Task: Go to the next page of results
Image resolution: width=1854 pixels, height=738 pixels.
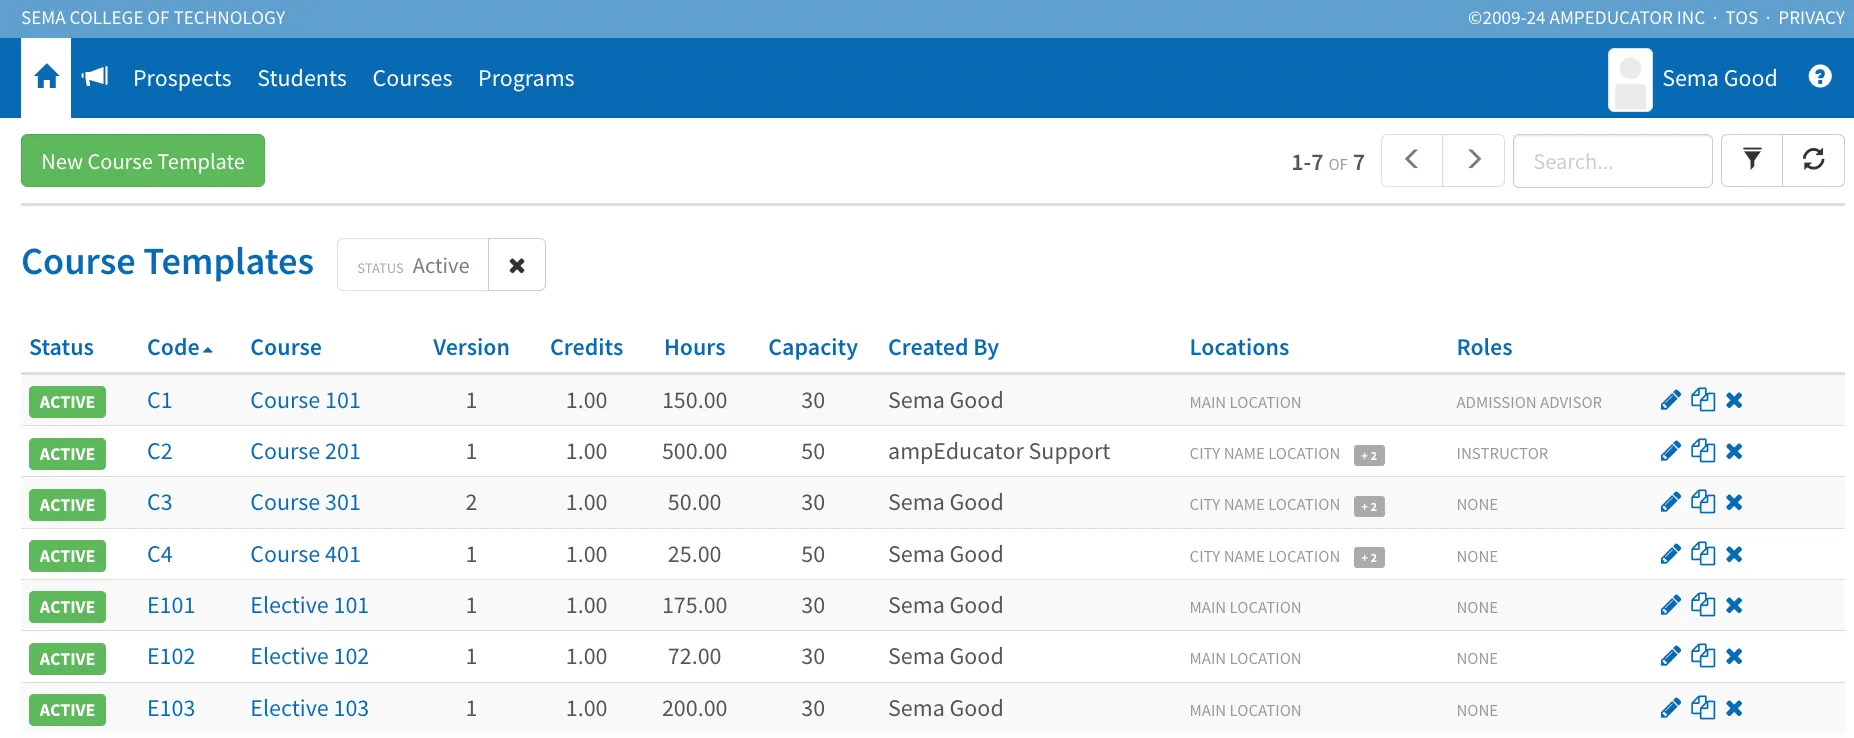Action: click(1474, 160)
